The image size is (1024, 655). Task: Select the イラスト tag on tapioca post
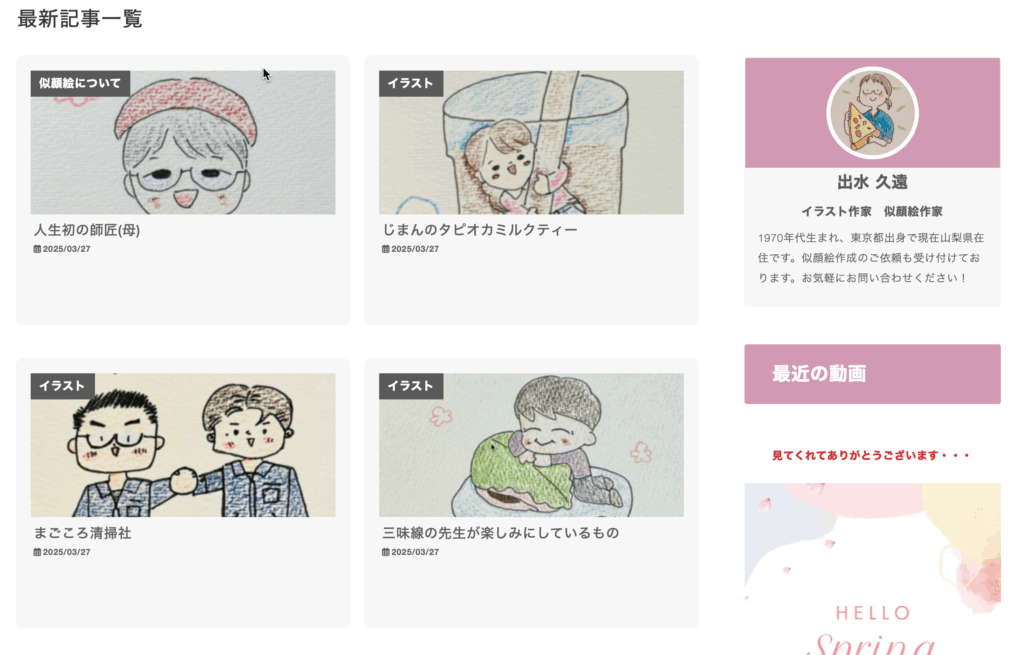click(x=411, y=84)
